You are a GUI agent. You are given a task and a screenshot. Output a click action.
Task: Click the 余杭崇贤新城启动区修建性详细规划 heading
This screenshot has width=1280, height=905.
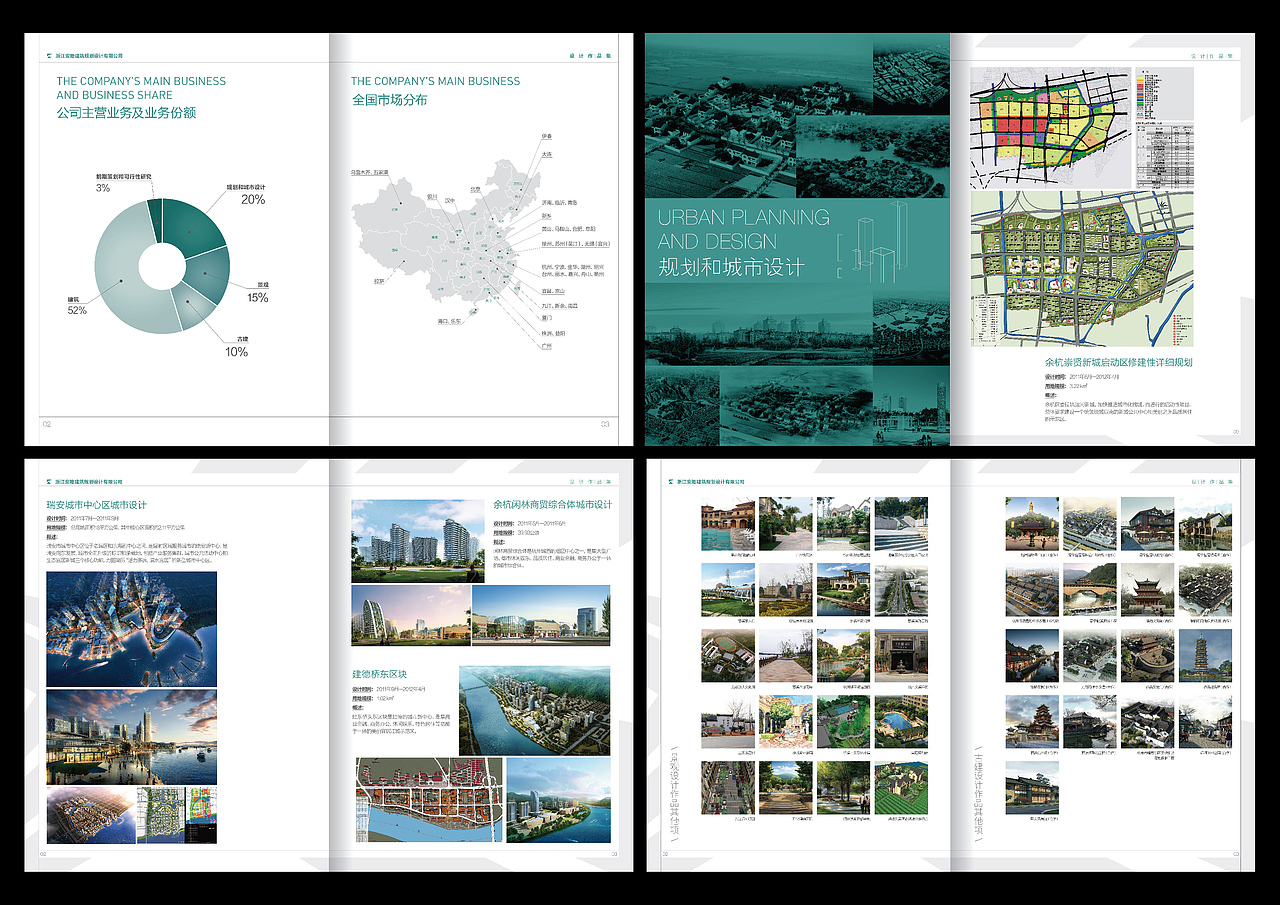1118,362
